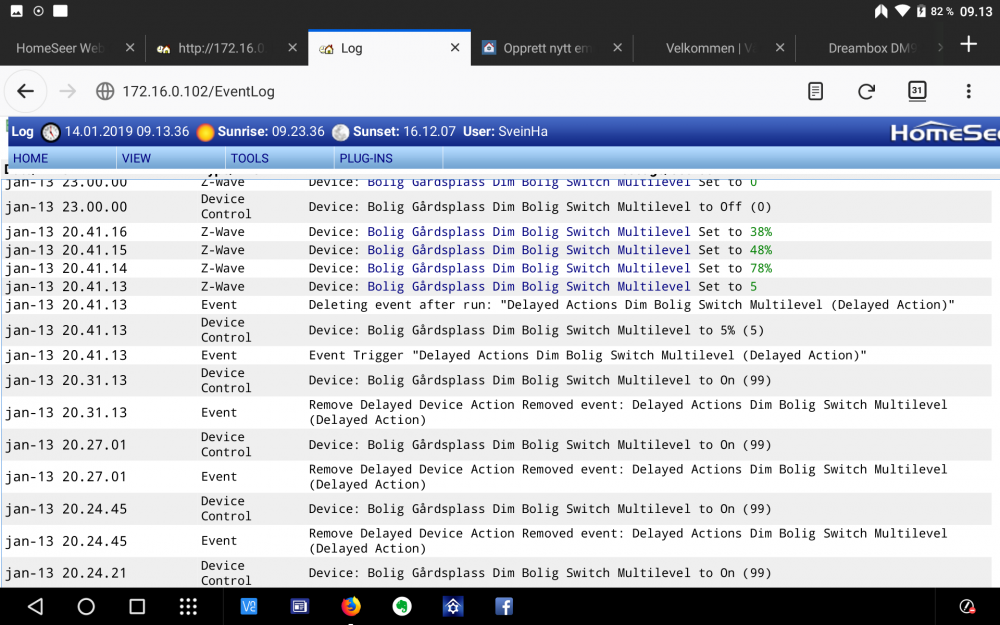Click the site information globe icon

pos(105,91)
